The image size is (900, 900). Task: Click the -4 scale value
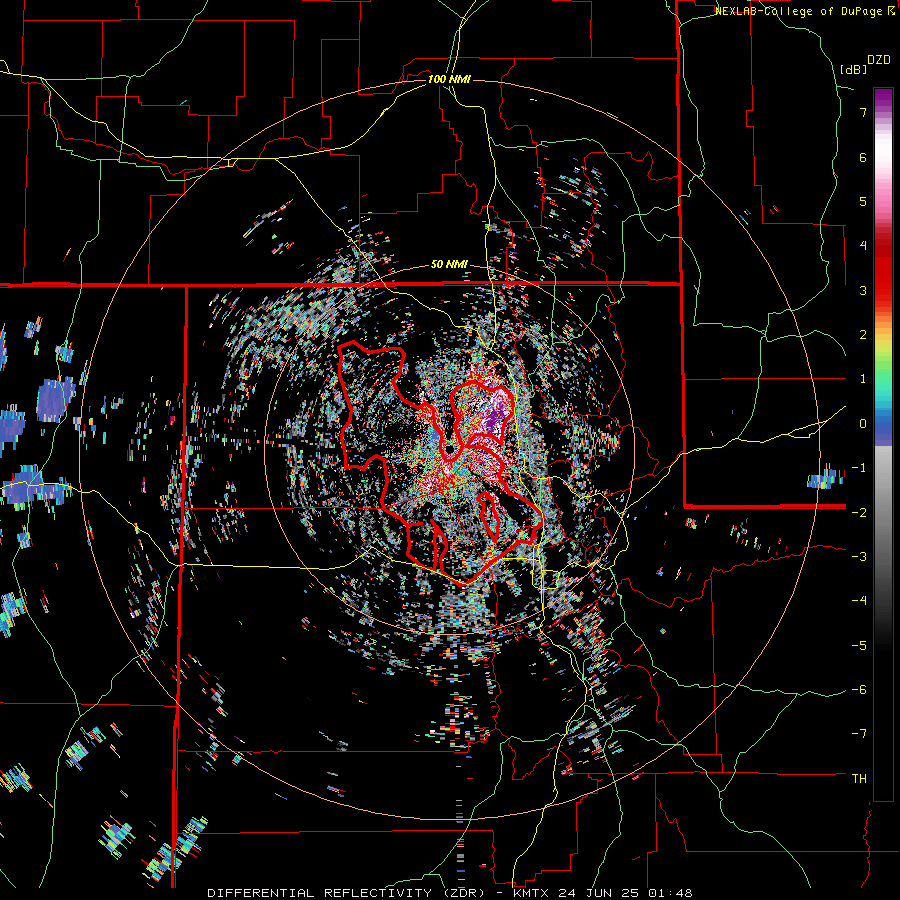tap(859, 600)
